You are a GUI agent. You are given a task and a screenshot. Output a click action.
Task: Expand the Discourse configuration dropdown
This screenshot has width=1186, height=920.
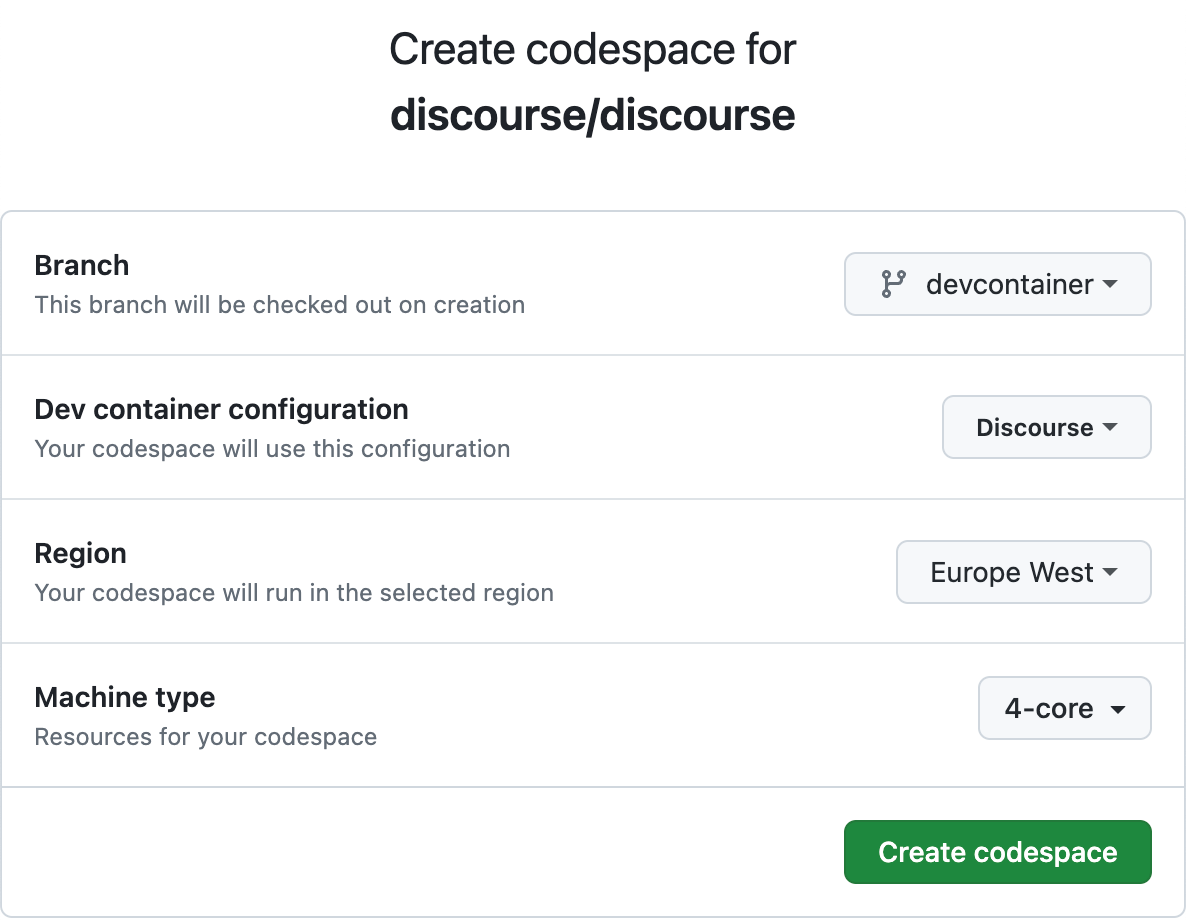point(1046,428)
